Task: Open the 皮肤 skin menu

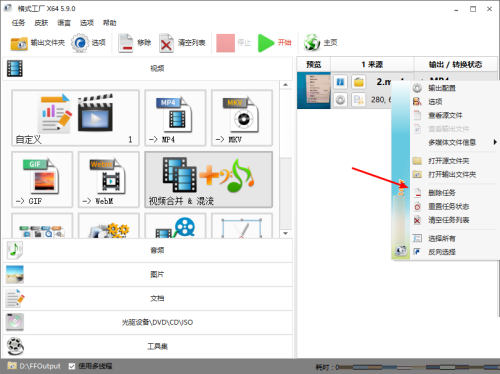Action: tap(41, 23)
